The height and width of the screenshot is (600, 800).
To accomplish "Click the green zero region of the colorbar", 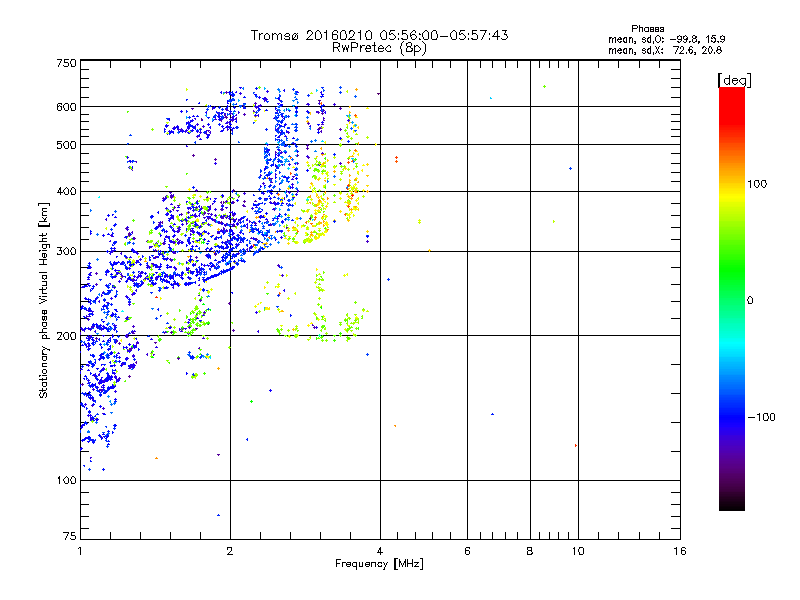I will 732,300.
